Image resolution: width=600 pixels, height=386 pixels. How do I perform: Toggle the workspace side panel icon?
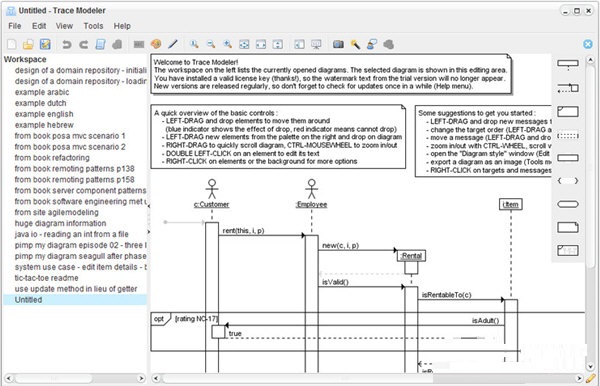pyautogui.click(x=300, y=44)
